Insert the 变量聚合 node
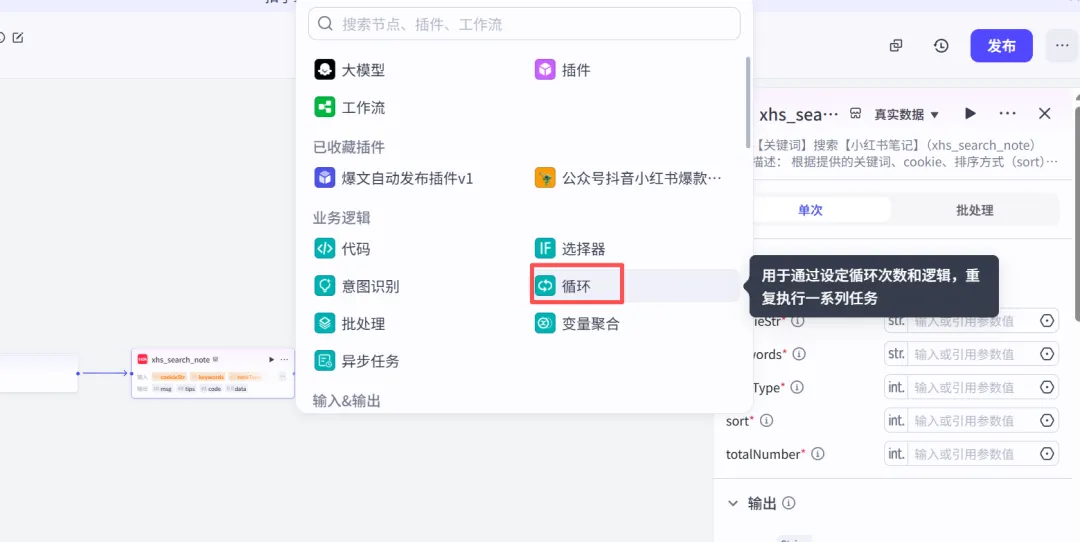 (x=577, y=323)
